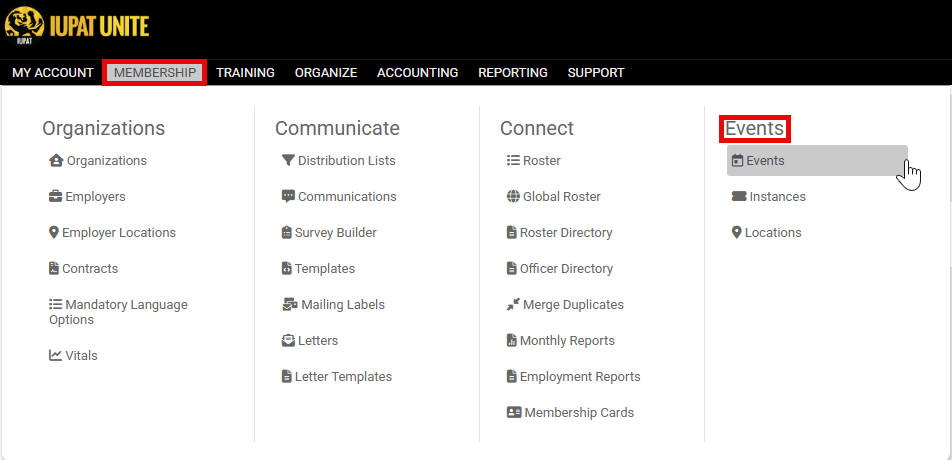
Task: Open the SUPPORT menu
Action: pyautogui.click(x=596, y=73)
